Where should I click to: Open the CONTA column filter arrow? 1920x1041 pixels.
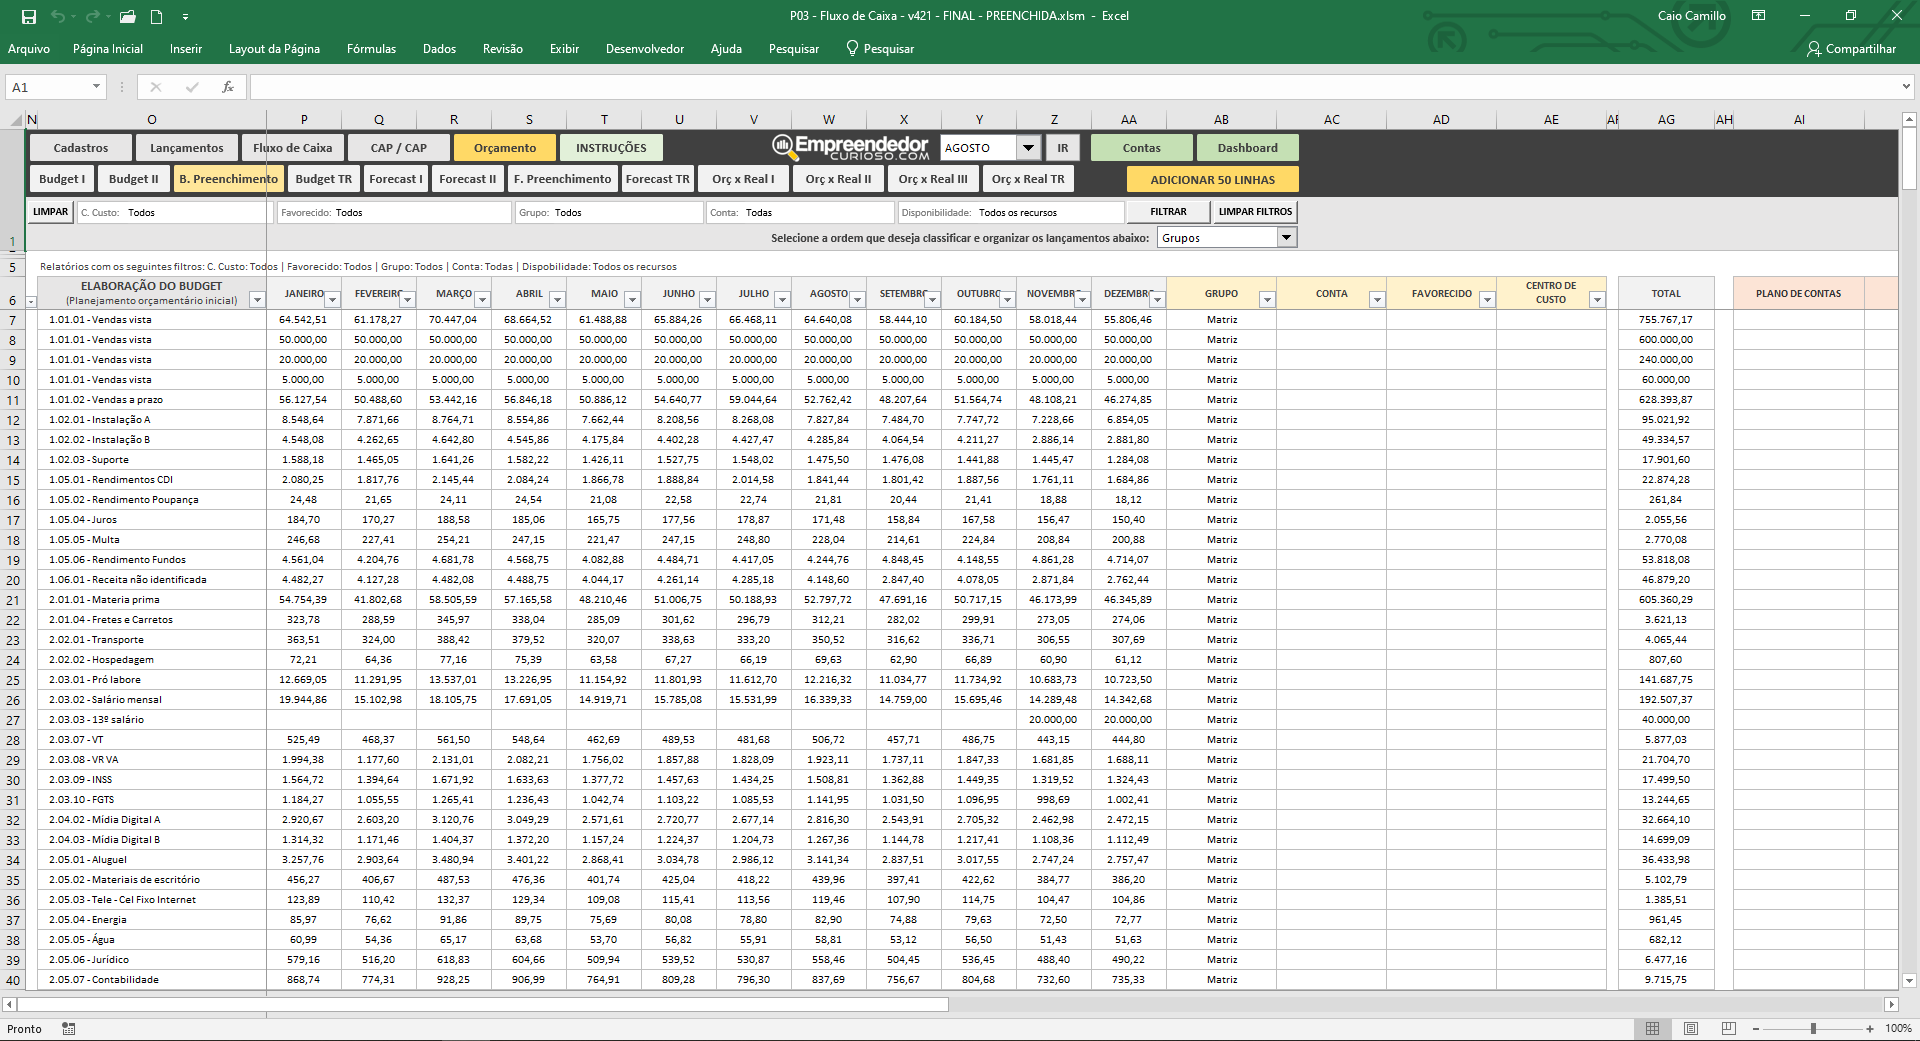point(1377,299)
